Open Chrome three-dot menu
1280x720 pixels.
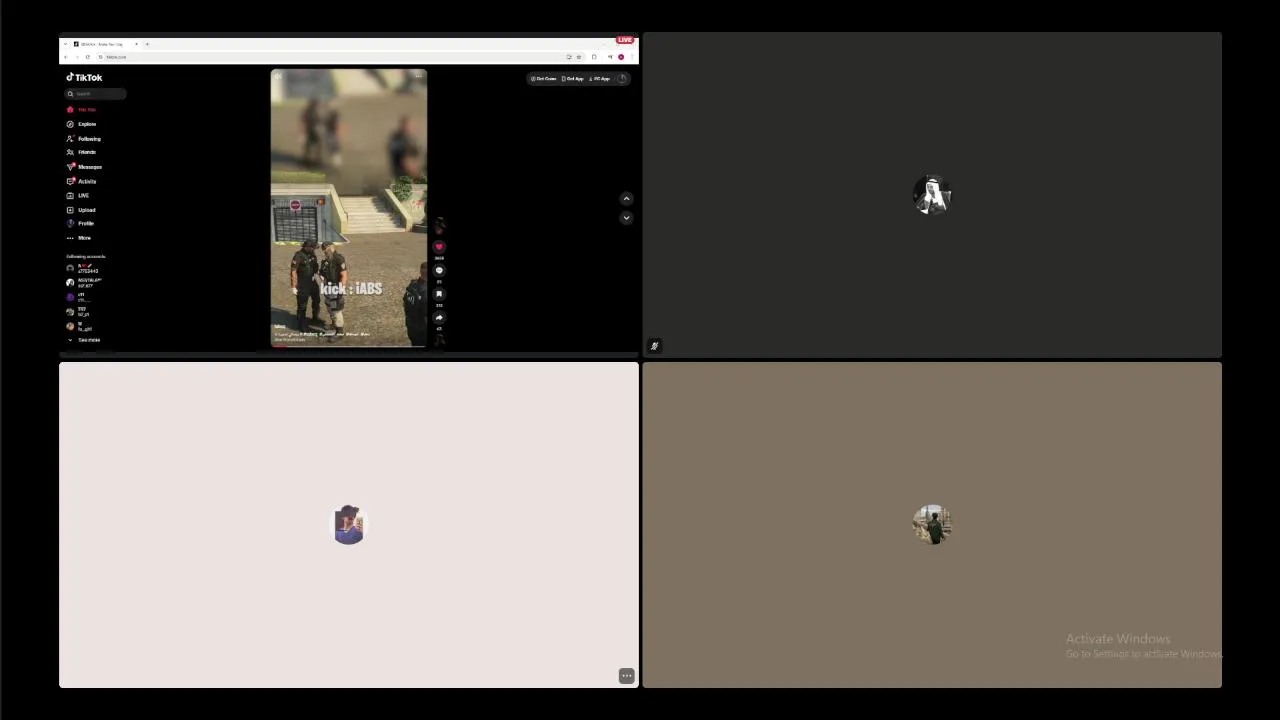pos(632,57)
